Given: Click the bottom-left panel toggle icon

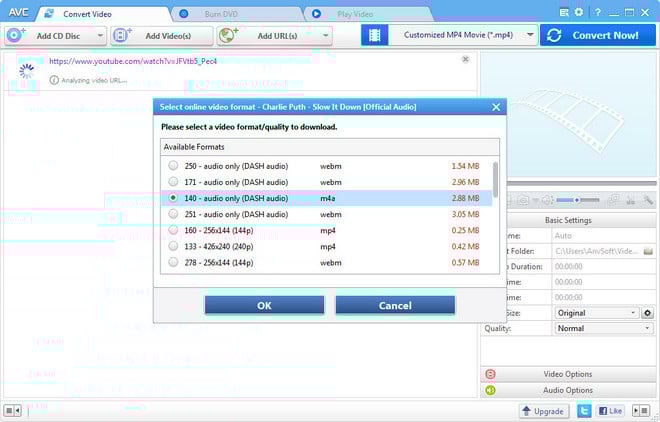Looking at the screenshot, I should [12, 410].
